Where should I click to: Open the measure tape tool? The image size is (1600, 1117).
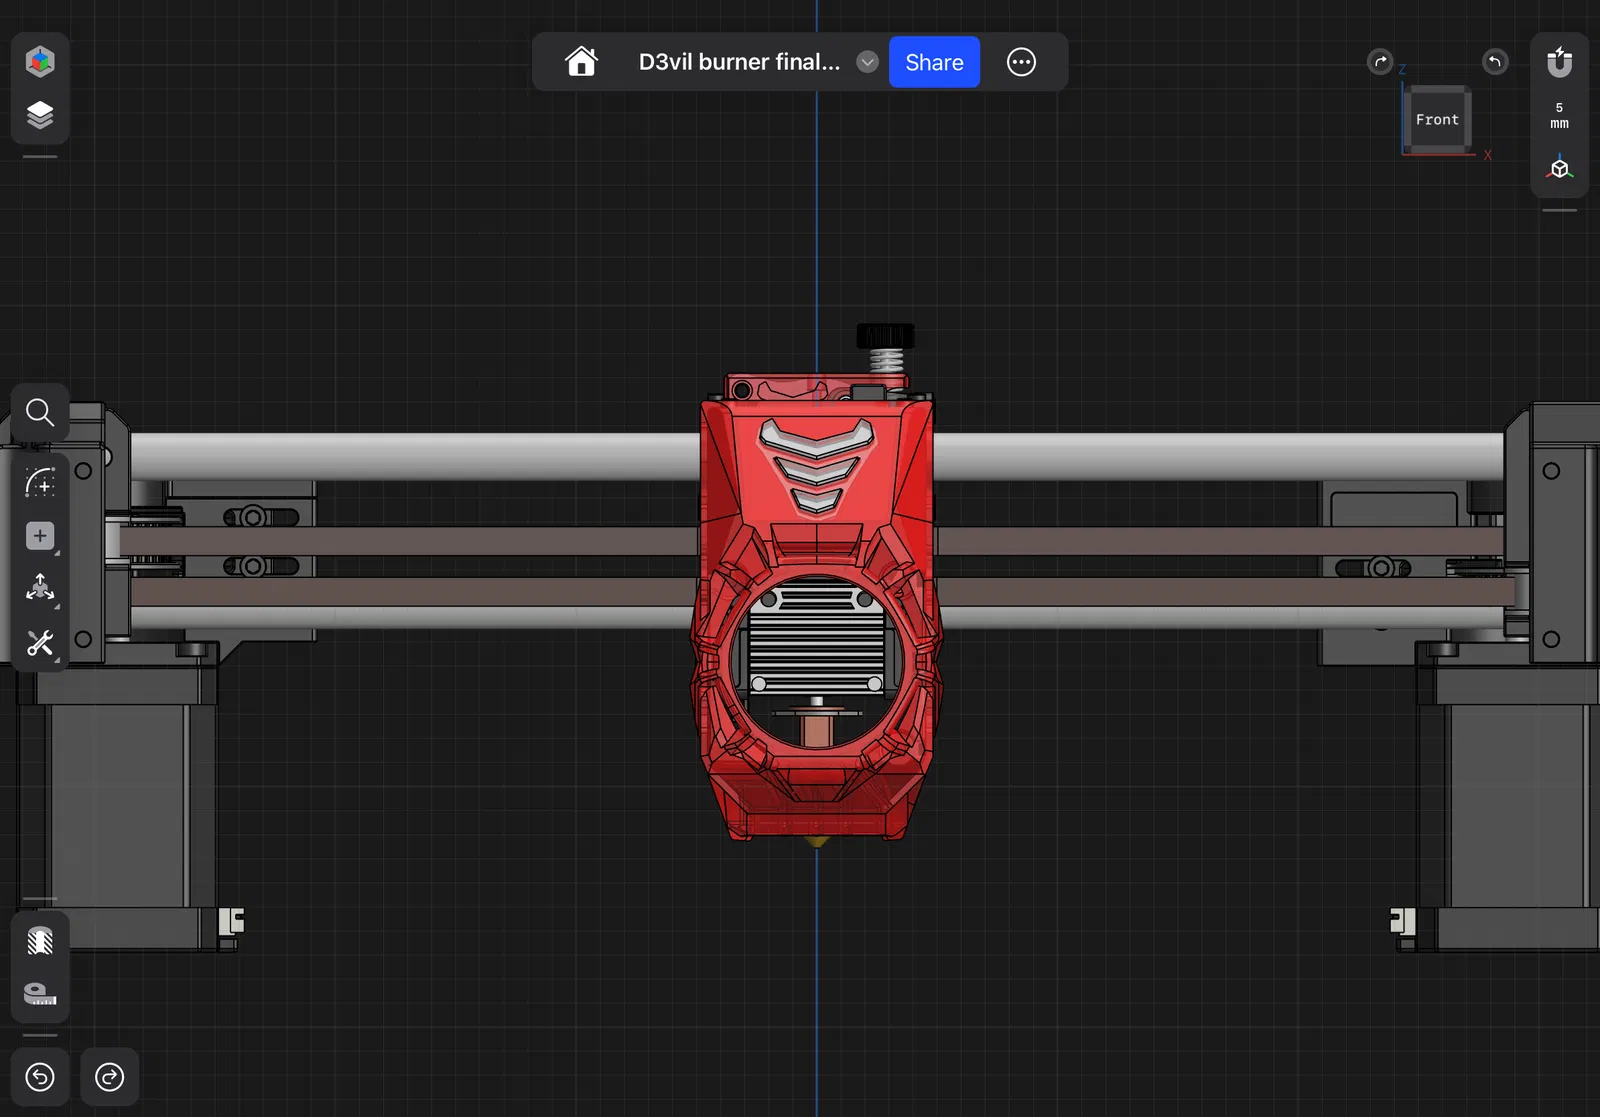click(40, 993)
